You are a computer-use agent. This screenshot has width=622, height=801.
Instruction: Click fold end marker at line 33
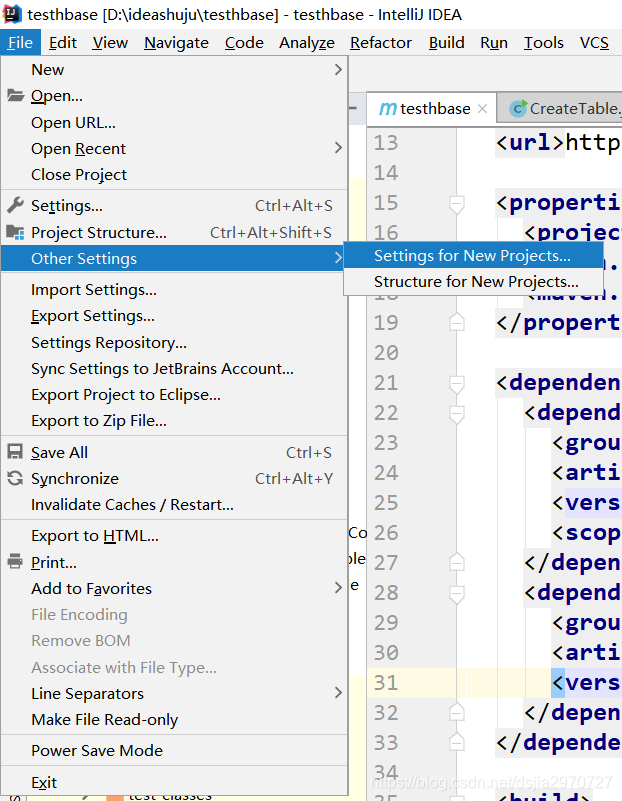[x=457, y=742]
